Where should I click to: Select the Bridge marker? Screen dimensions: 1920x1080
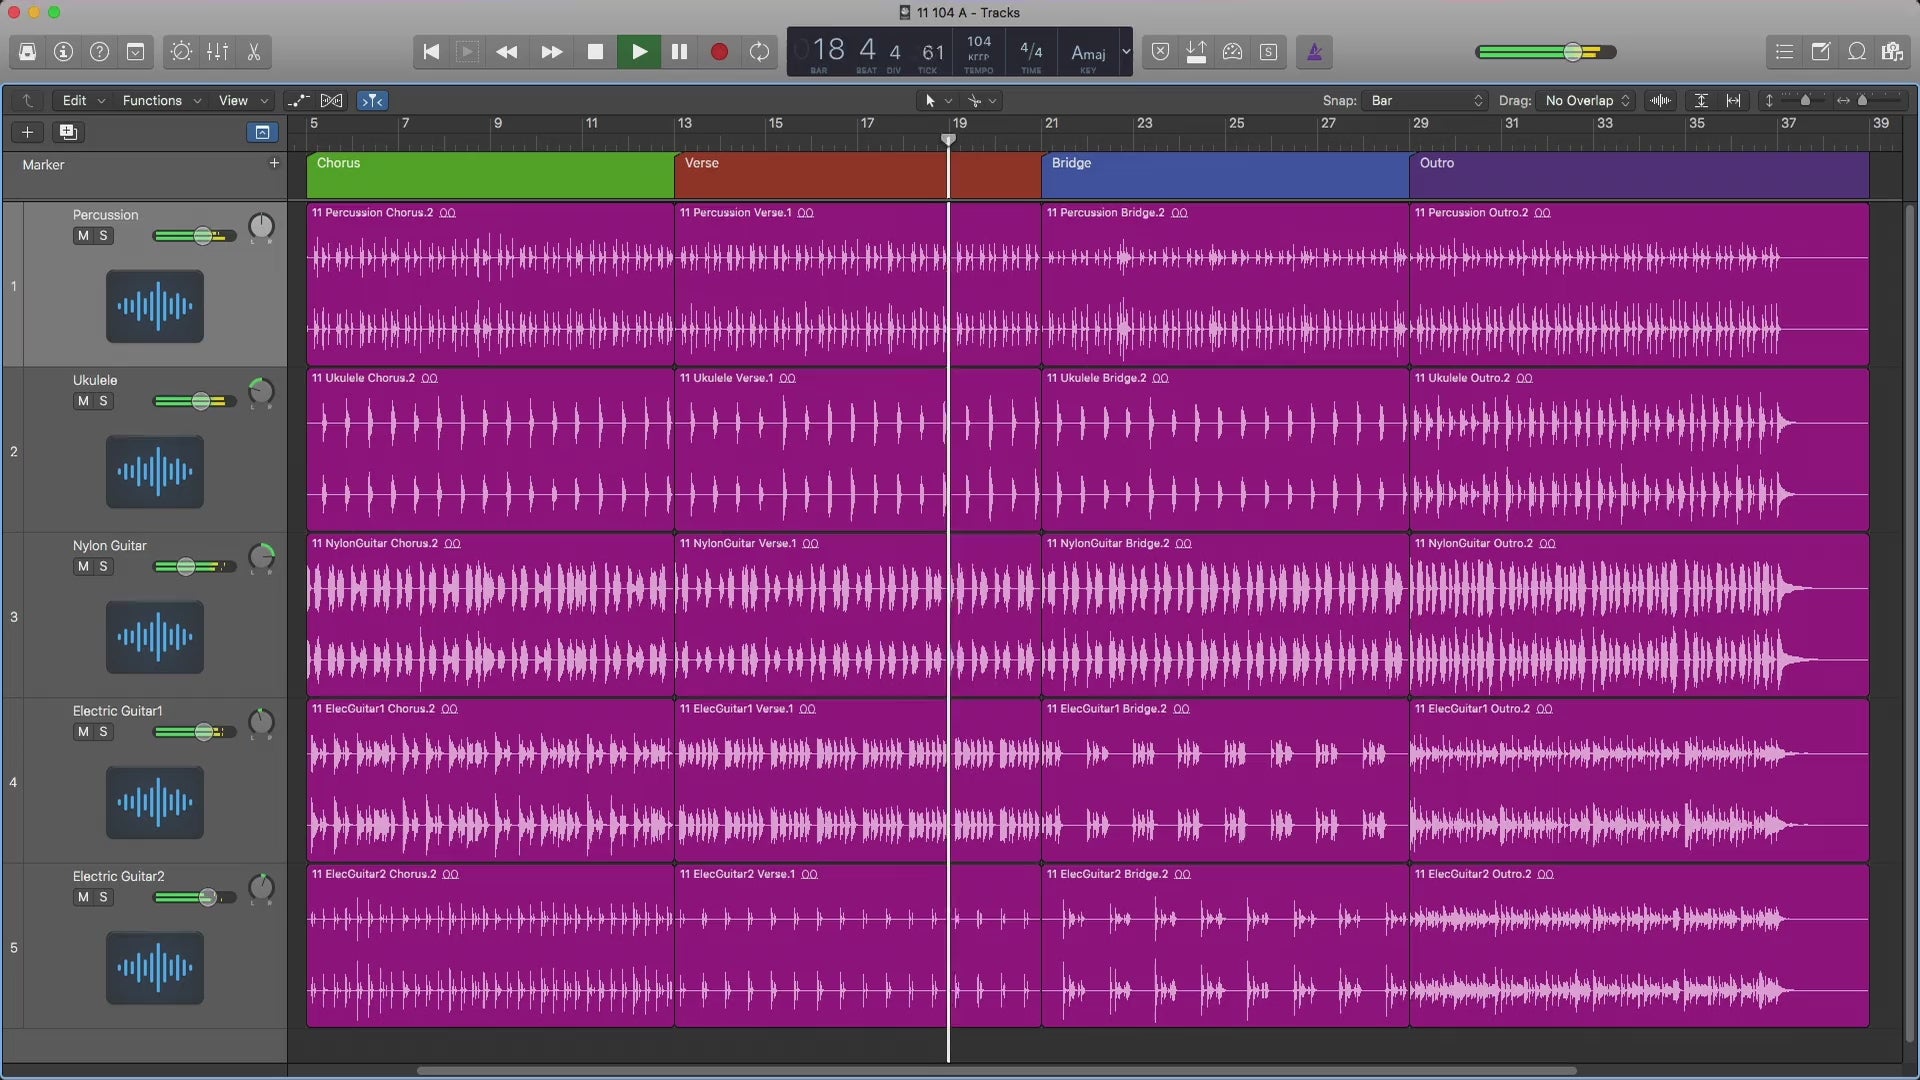[1225, 175]
